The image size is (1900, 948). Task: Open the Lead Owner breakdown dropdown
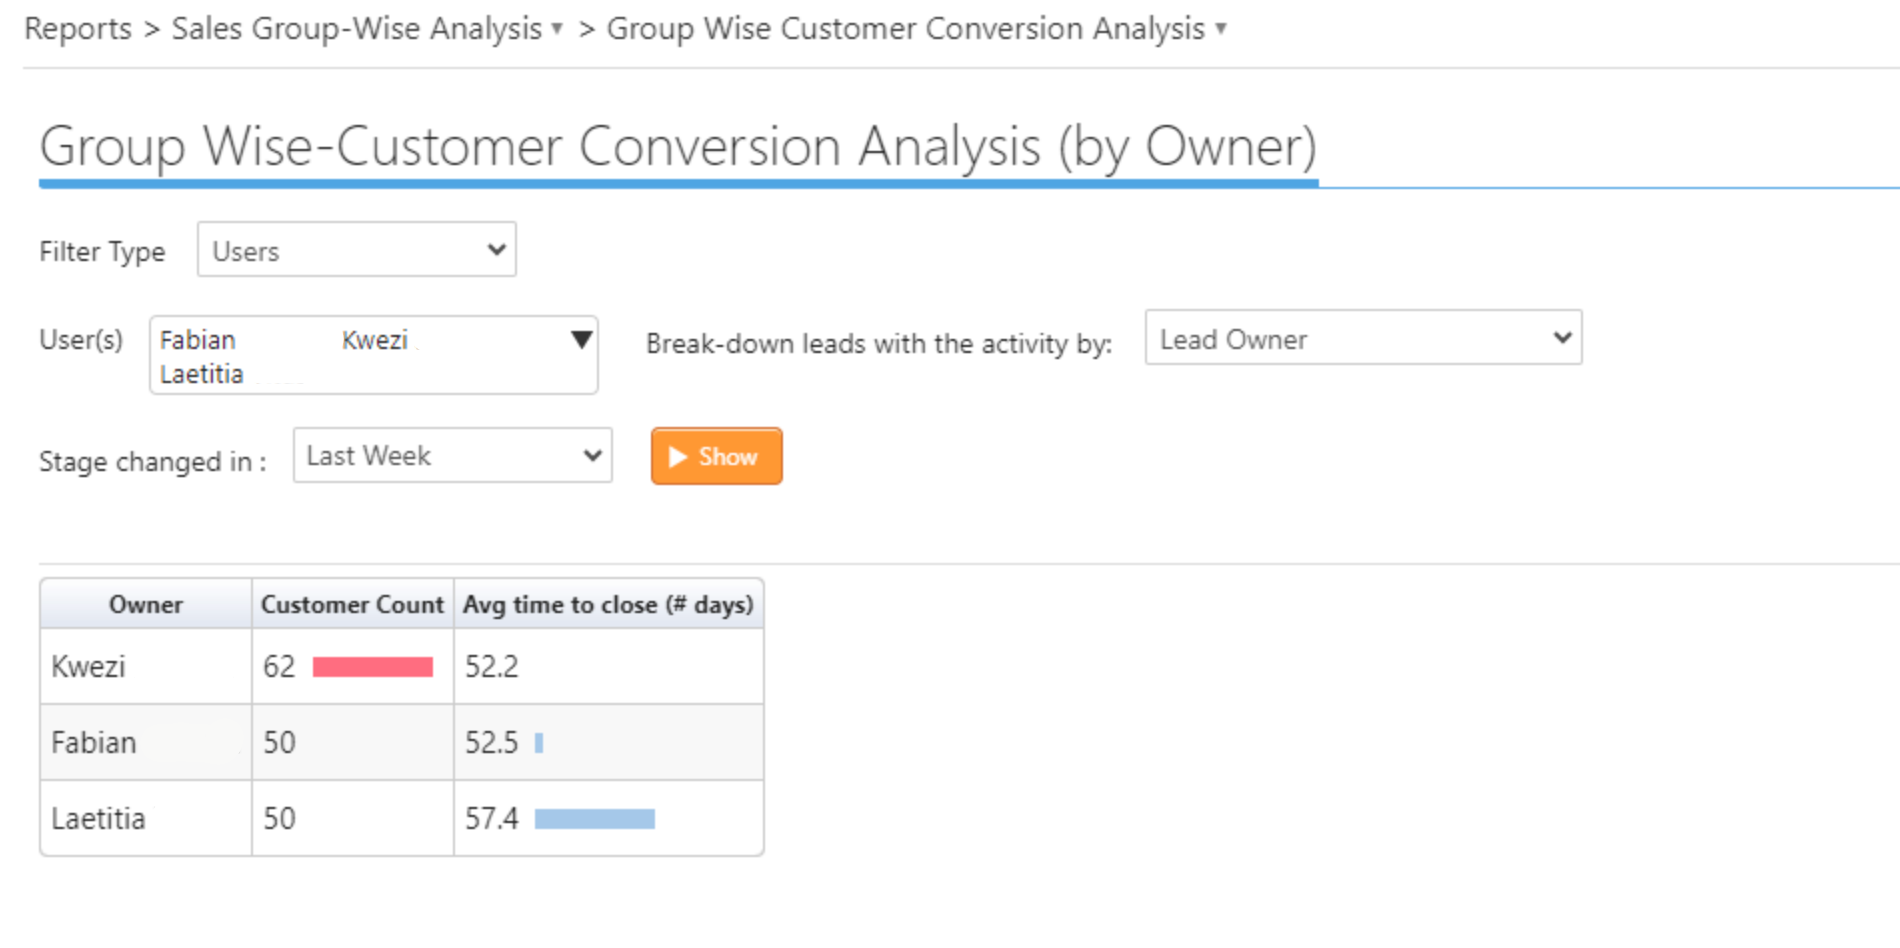pyautogui.click(x=1362, y=339)
